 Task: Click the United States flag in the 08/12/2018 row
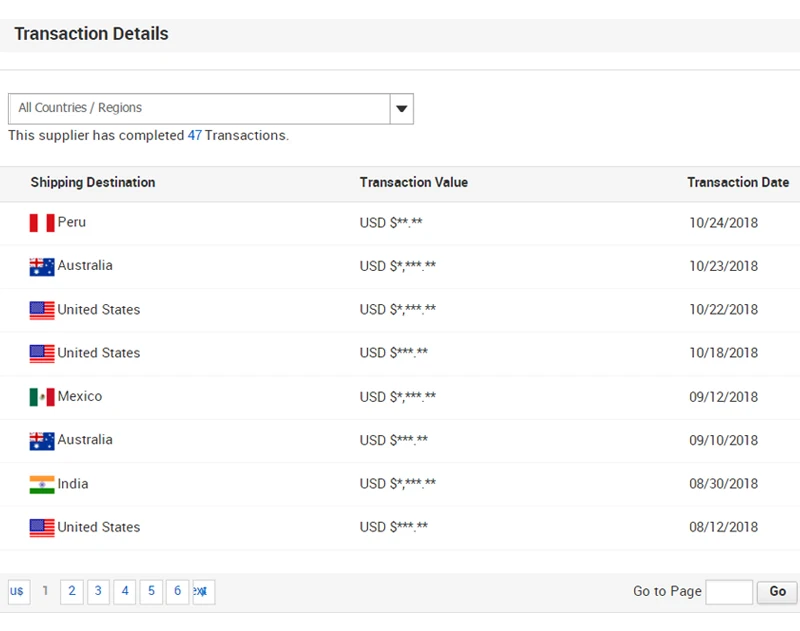[x=42, y=528]
